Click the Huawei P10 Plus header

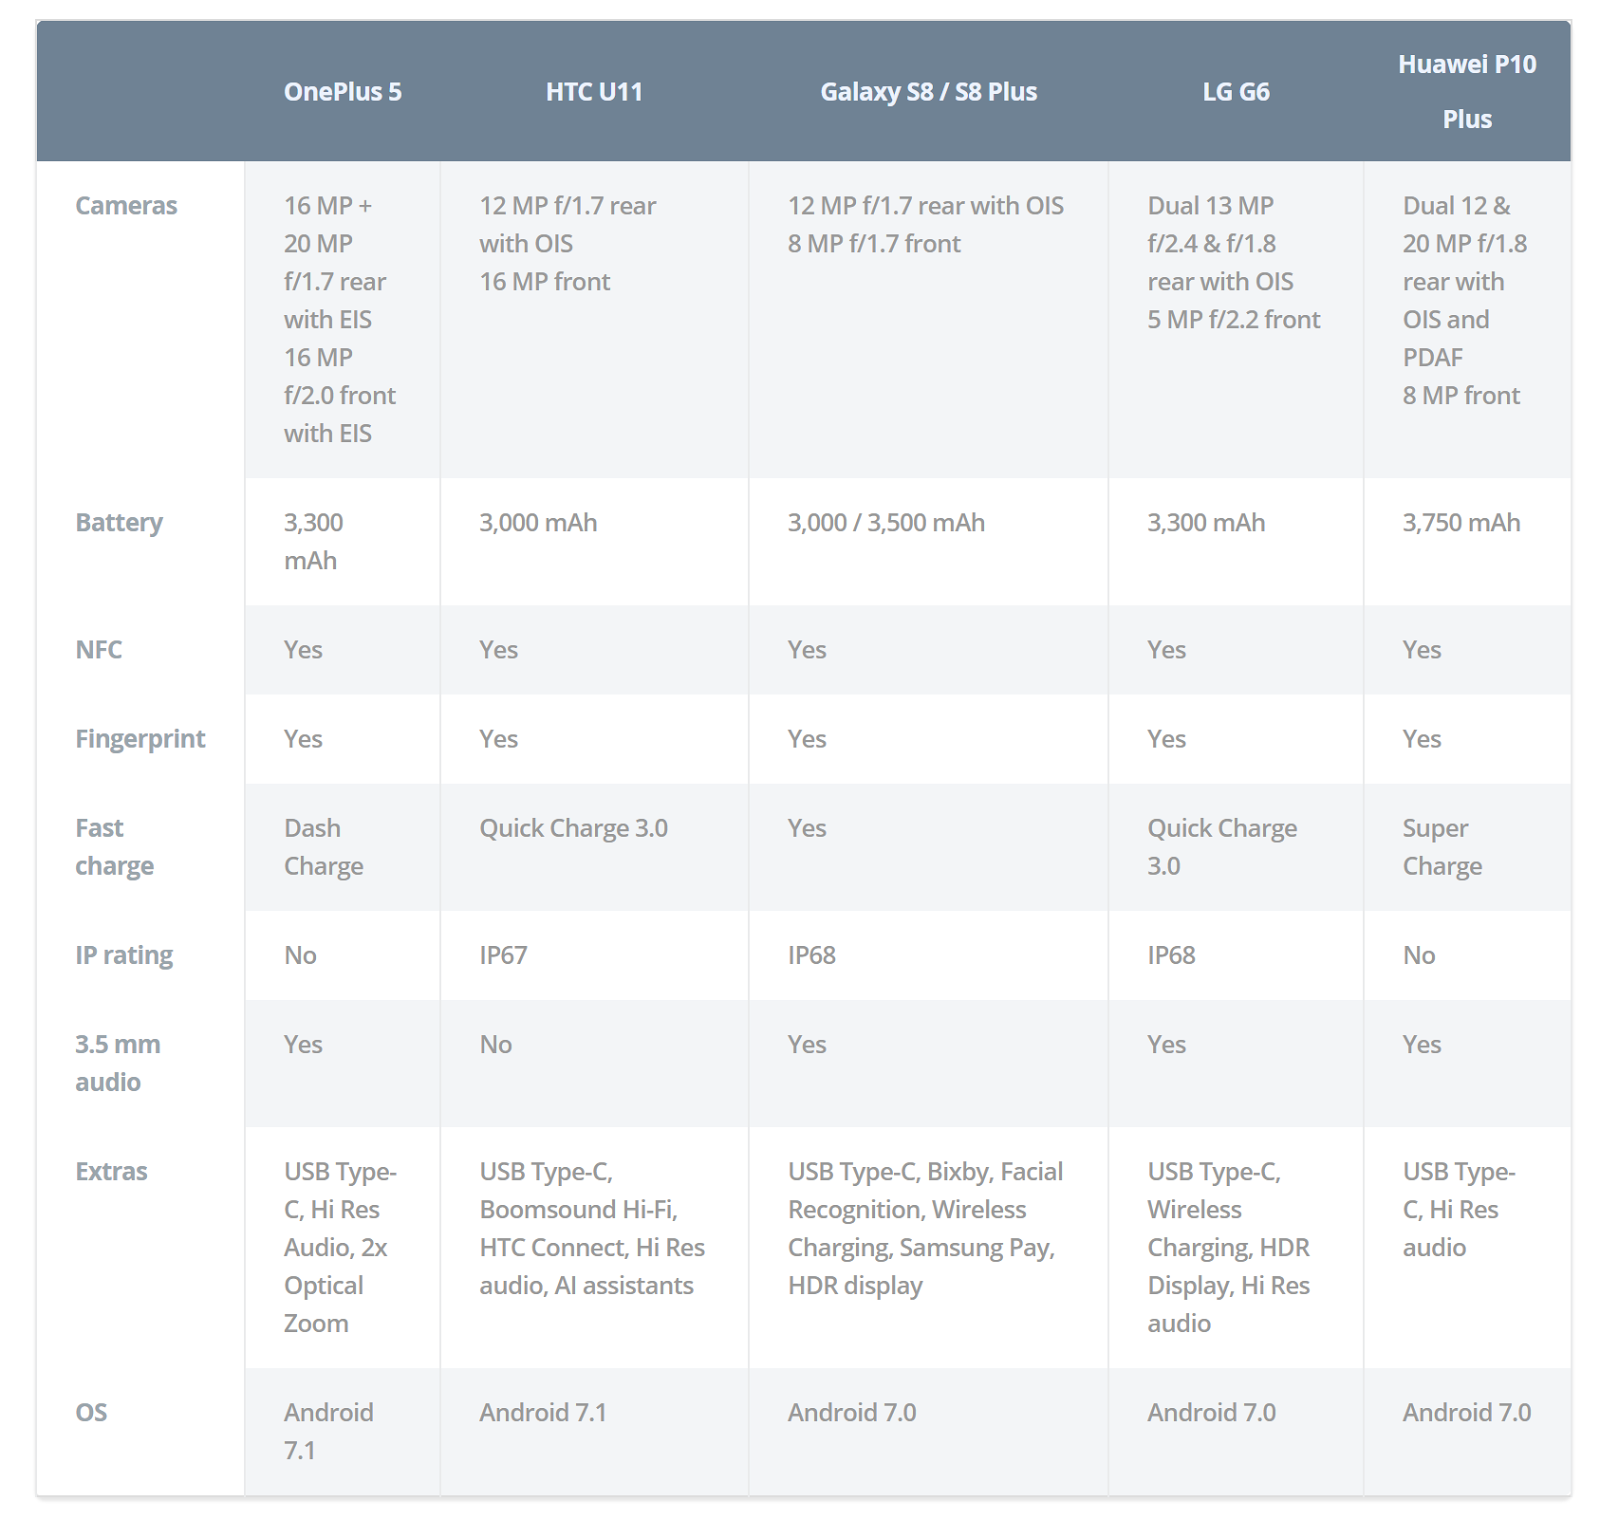1467,92
